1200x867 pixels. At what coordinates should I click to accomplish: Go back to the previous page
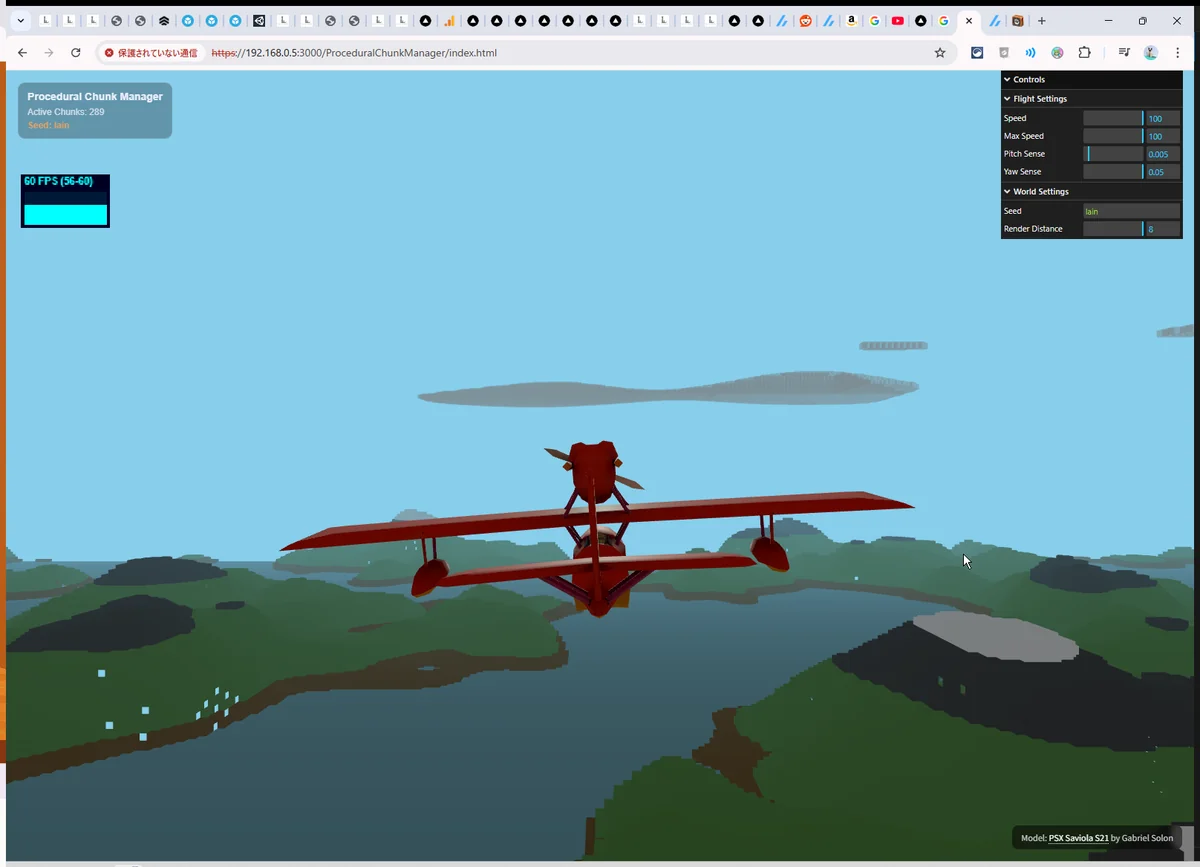pos(22,53)
